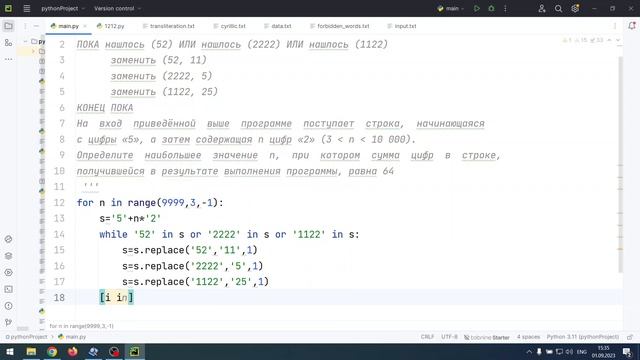
Task: Open the Structure tool window
Action: coord(8,42)
